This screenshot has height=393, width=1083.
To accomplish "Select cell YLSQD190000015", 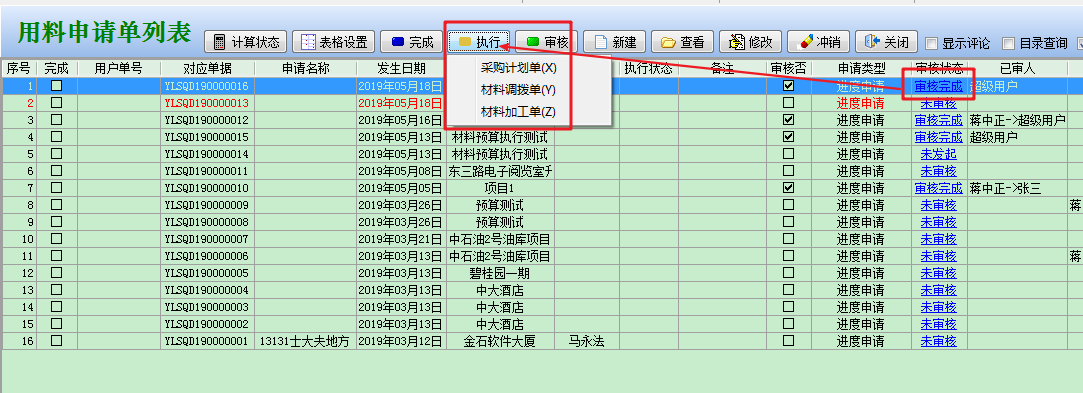I will tap(207, 137).
